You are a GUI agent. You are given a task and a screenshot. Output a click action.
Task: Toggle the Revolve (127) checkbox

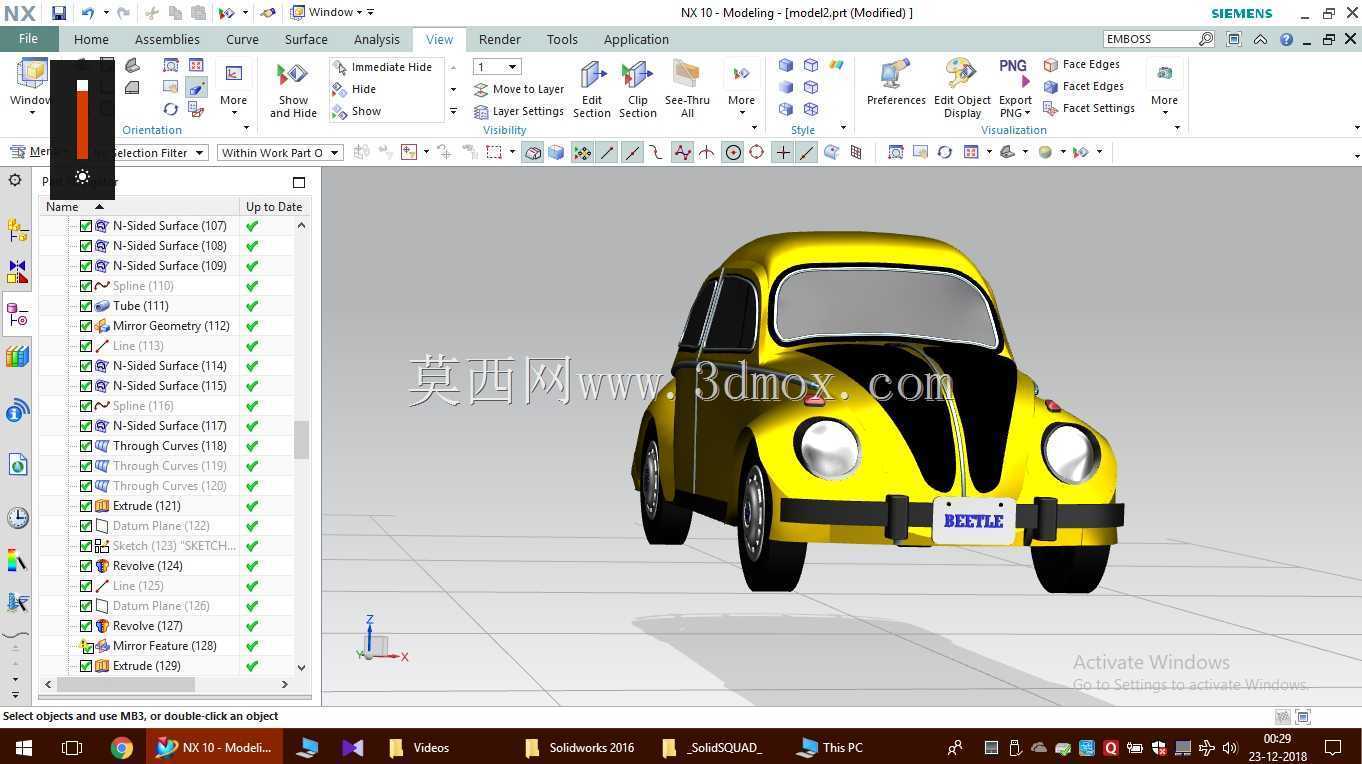(86, 626)
